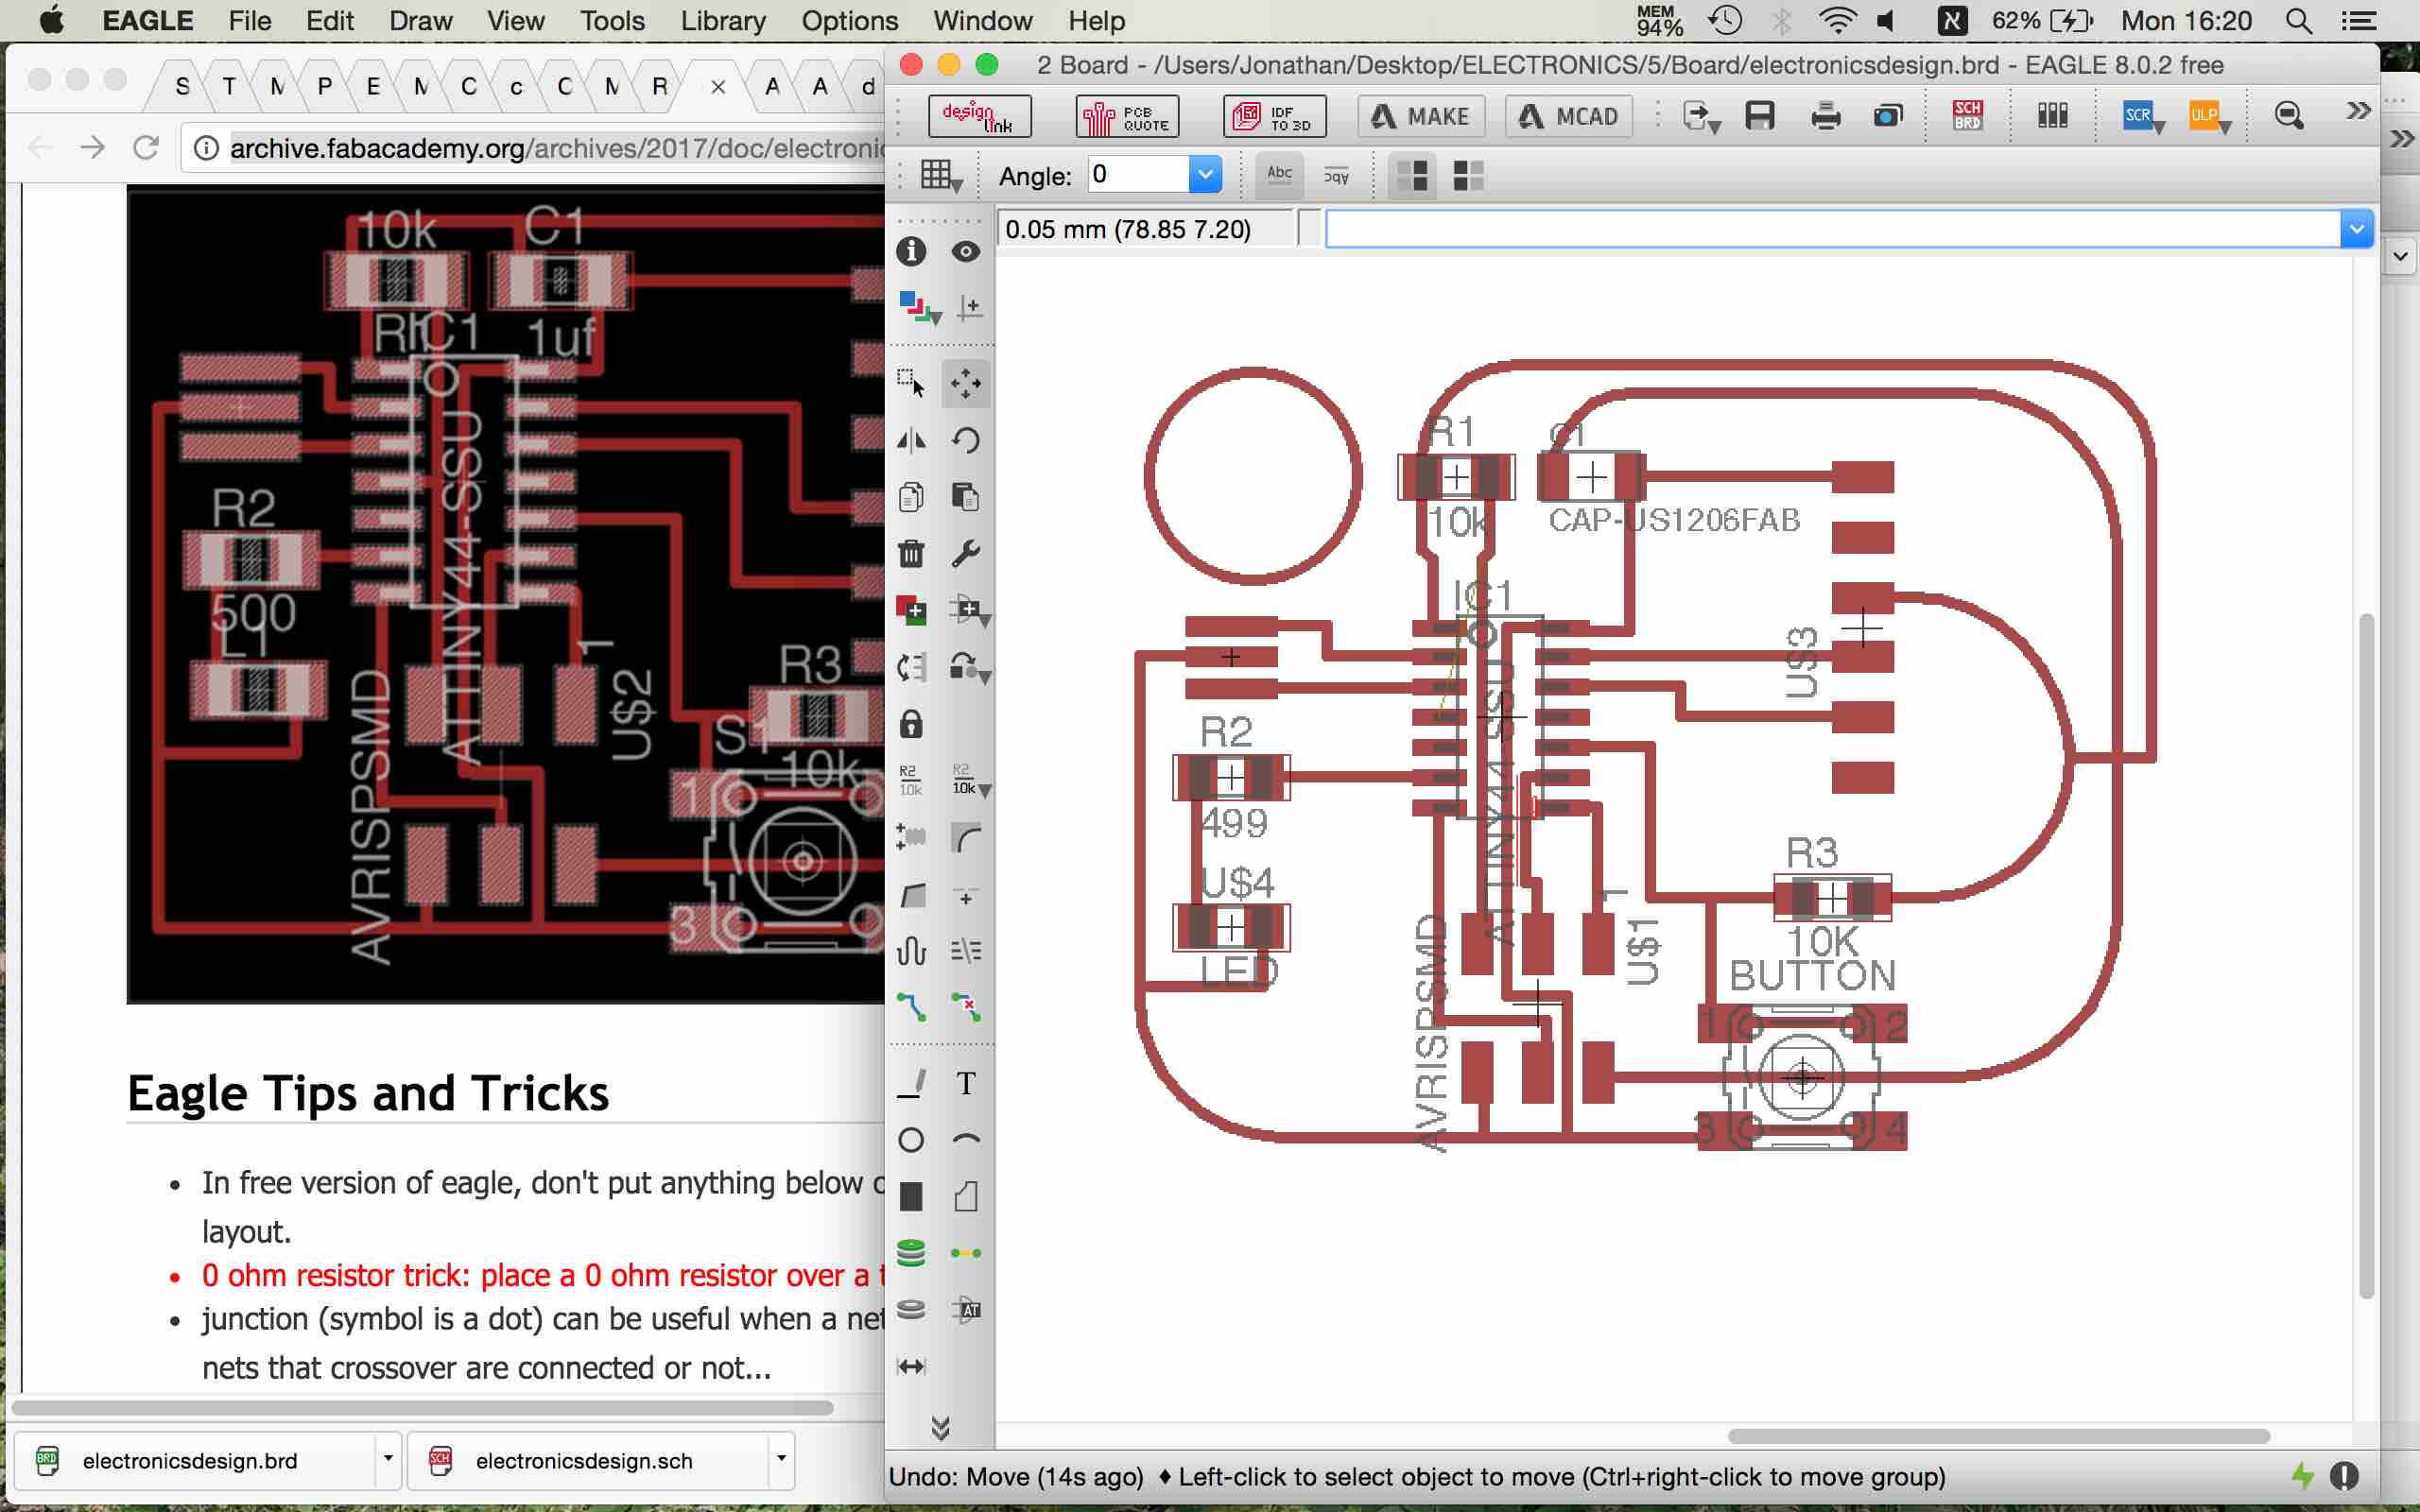Open the Options menu

849,21
